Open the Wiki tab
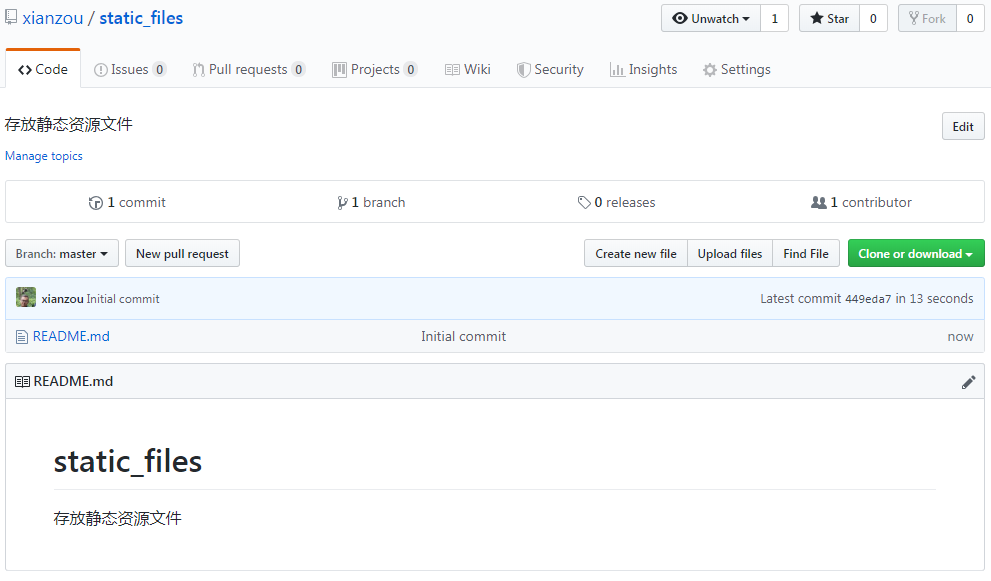991x581 pixels. point(468,69)
